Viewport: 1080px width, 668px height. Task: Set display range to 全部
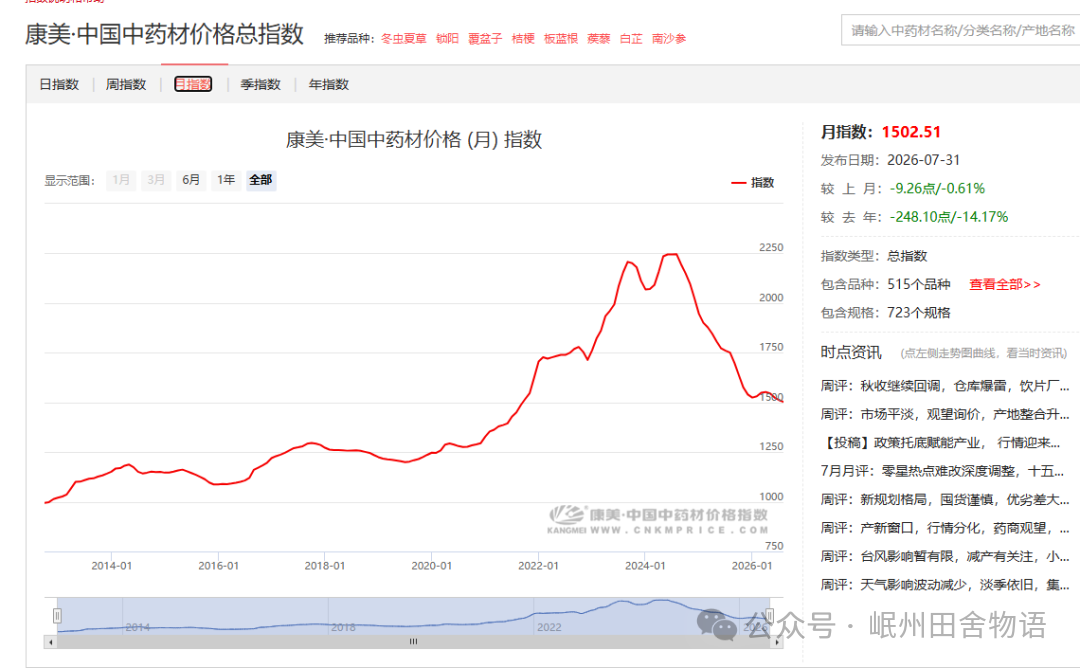pos(261,180)
